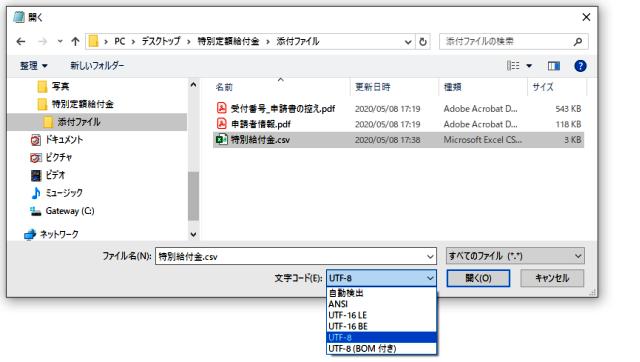Choose UTF-16 BE encoding option
The width and height of the screenshot is (640, 362).
[381, 326]
